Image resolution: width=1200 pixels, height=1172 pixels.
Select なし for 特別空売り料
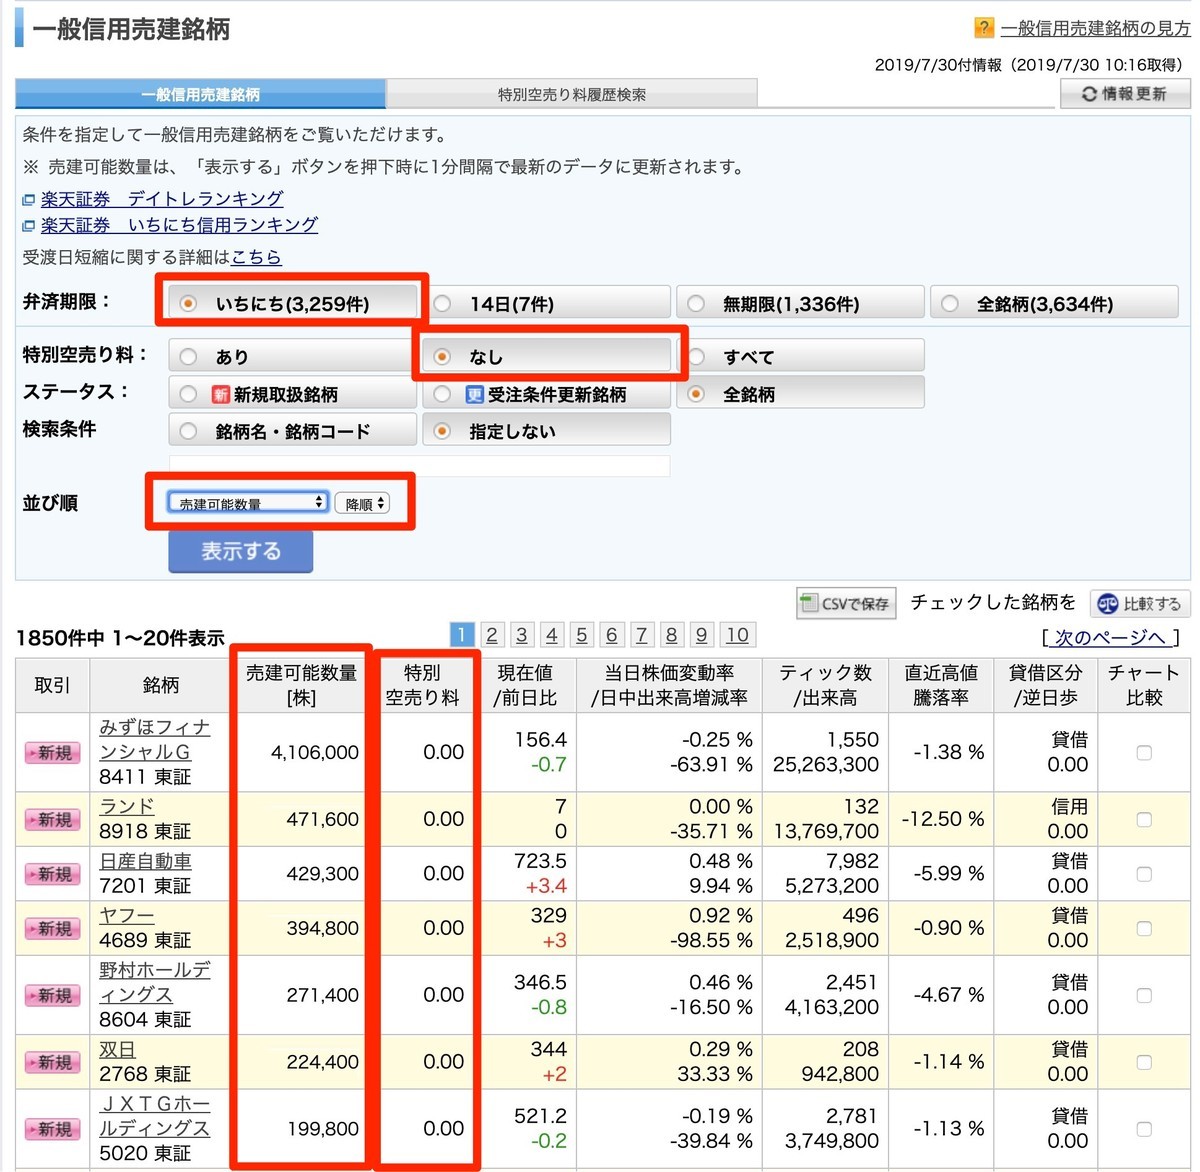click(x=546, y=356)
